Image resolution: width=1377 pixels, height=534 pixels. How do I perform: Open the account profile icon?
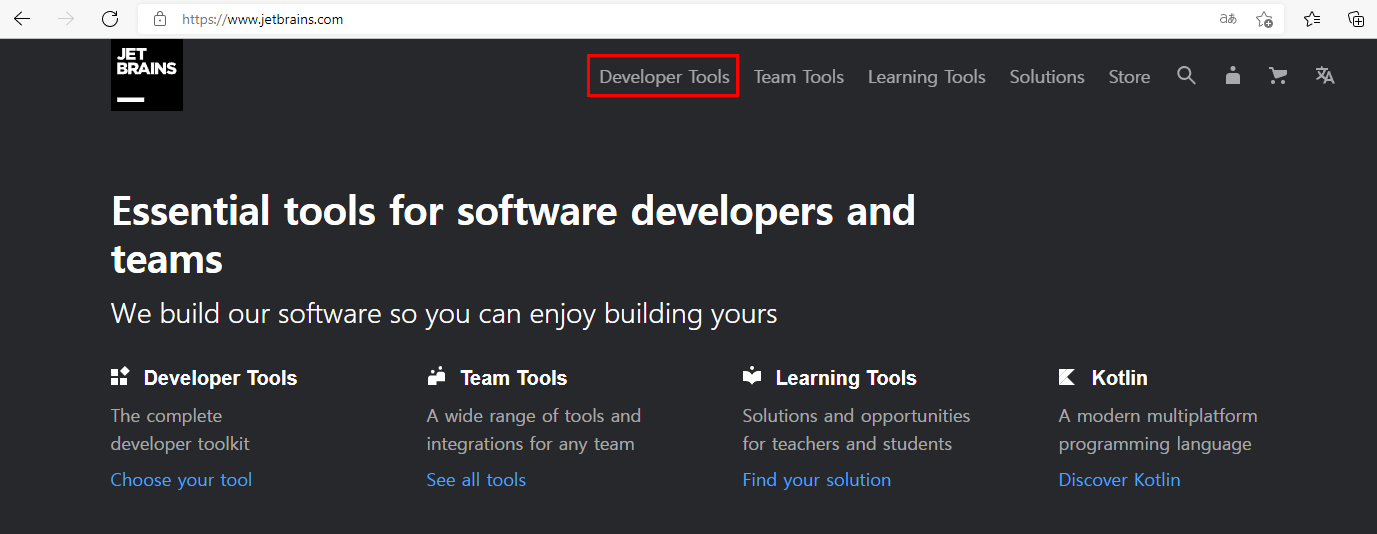click(1233, 76)
